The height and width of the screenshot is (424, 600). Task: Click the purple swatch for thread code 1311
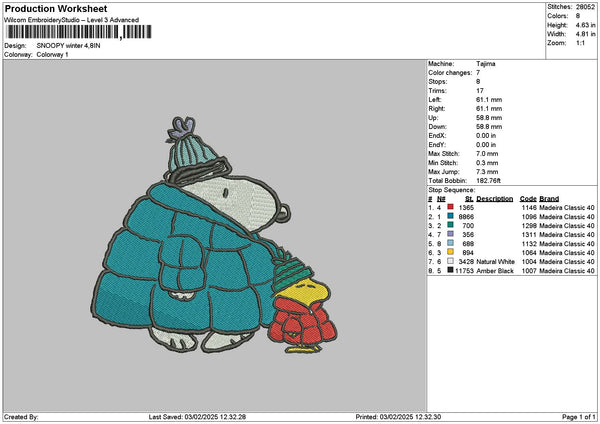coord(450,234)
